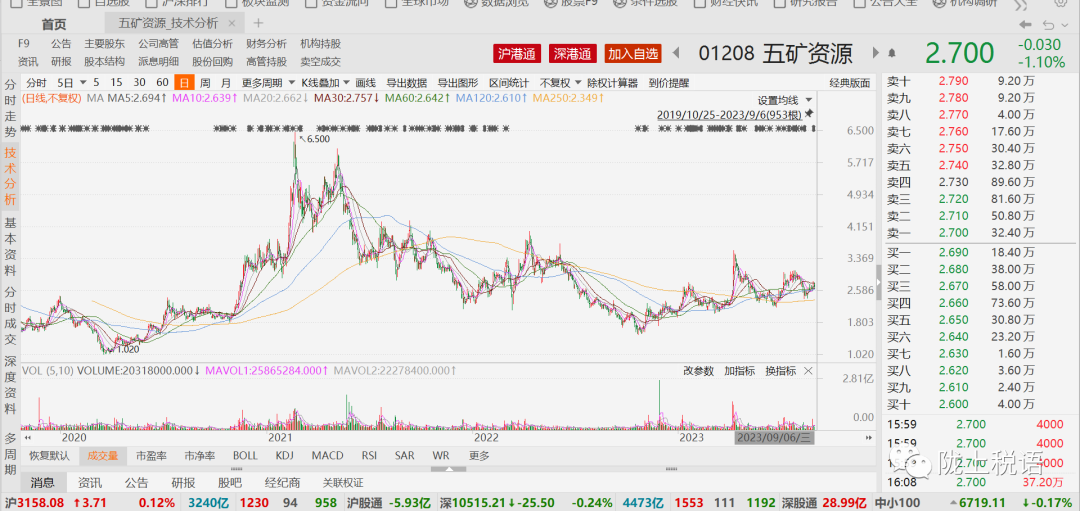Open the F9 menu item

(24, 43)
